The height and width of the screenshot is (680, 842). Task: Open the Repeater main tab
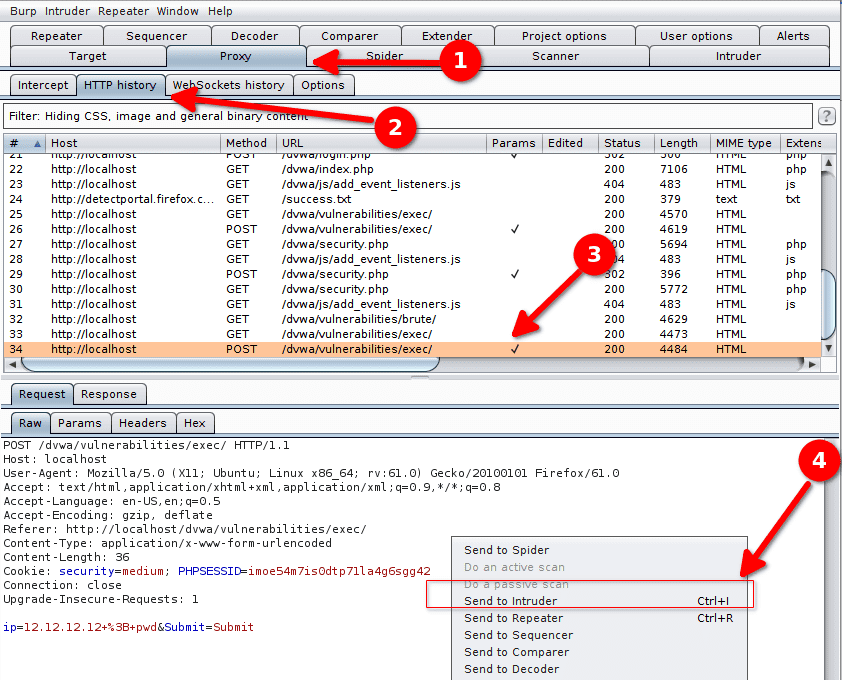(x=56, y=36)
